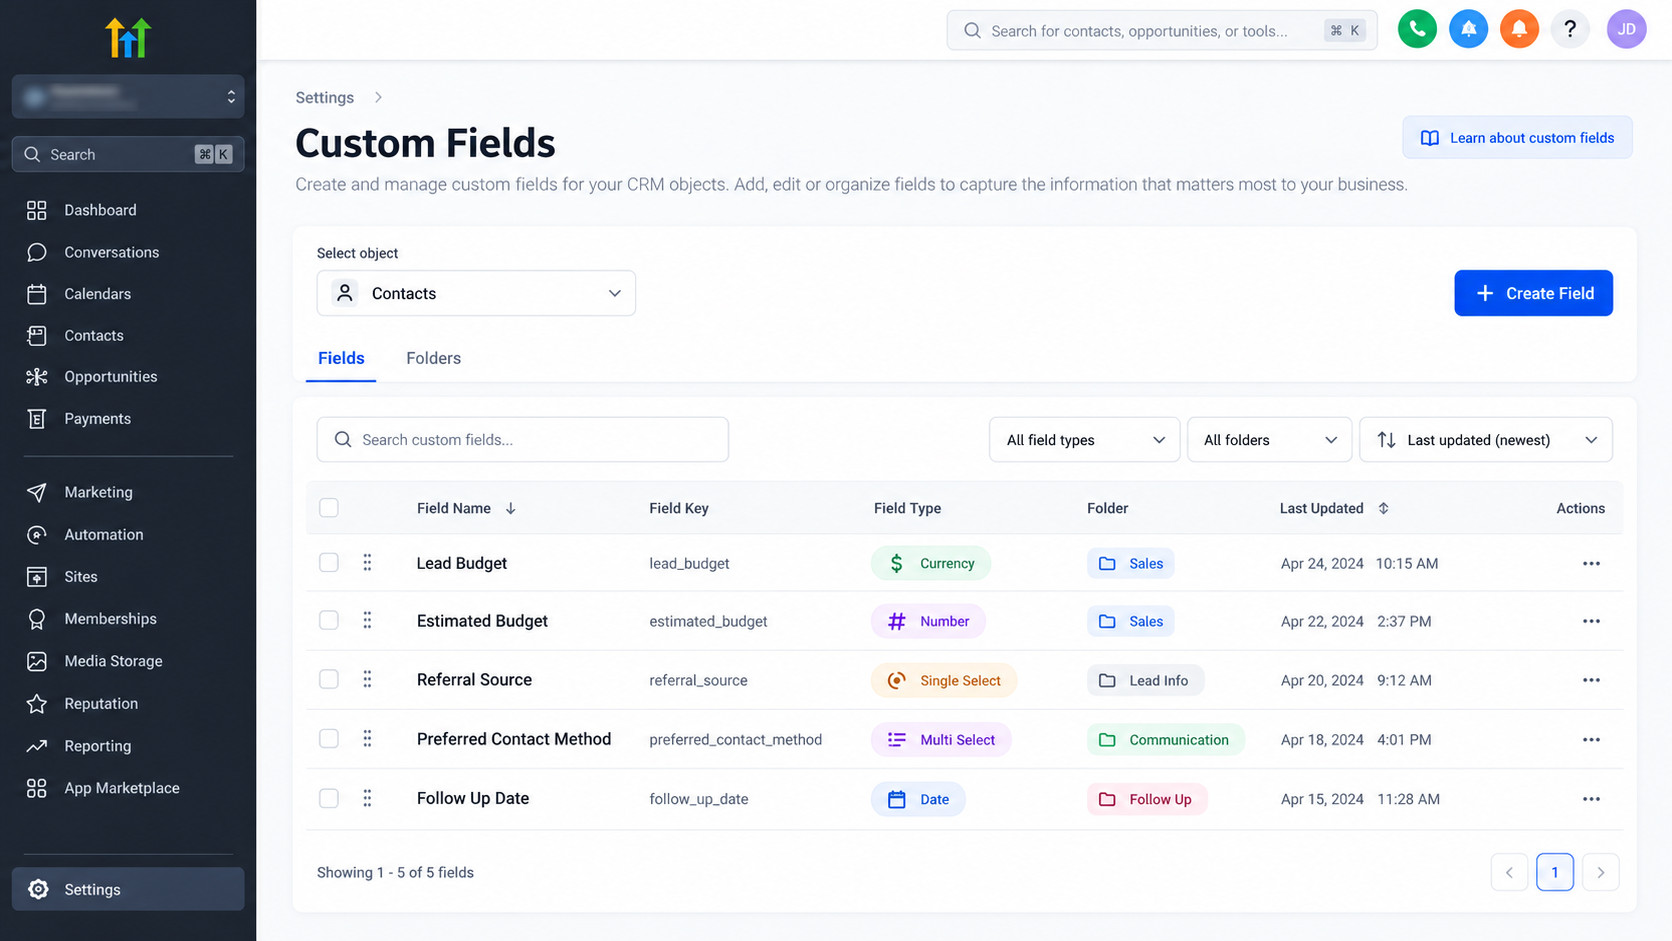Open the help question mark icon

pyautogui.click(x=1570, y=29)
